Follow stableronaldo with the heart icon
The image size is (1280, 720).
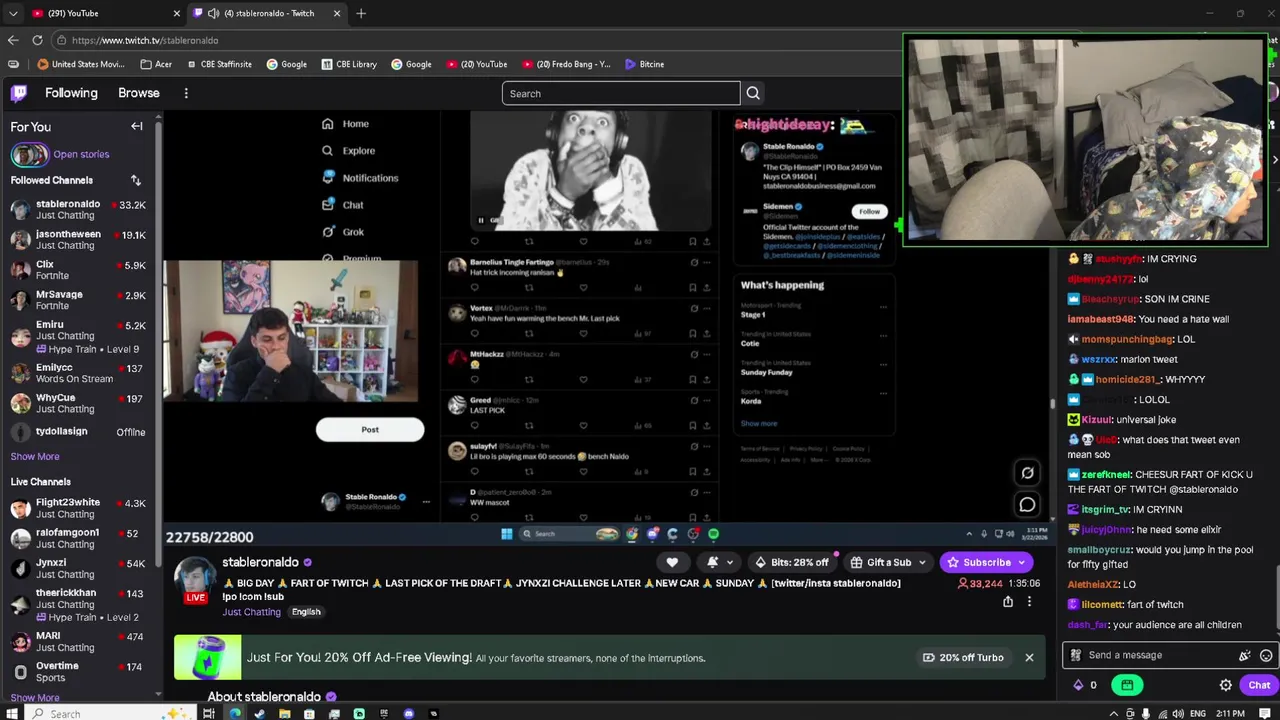pyautogui.click(x=672, y=562)
